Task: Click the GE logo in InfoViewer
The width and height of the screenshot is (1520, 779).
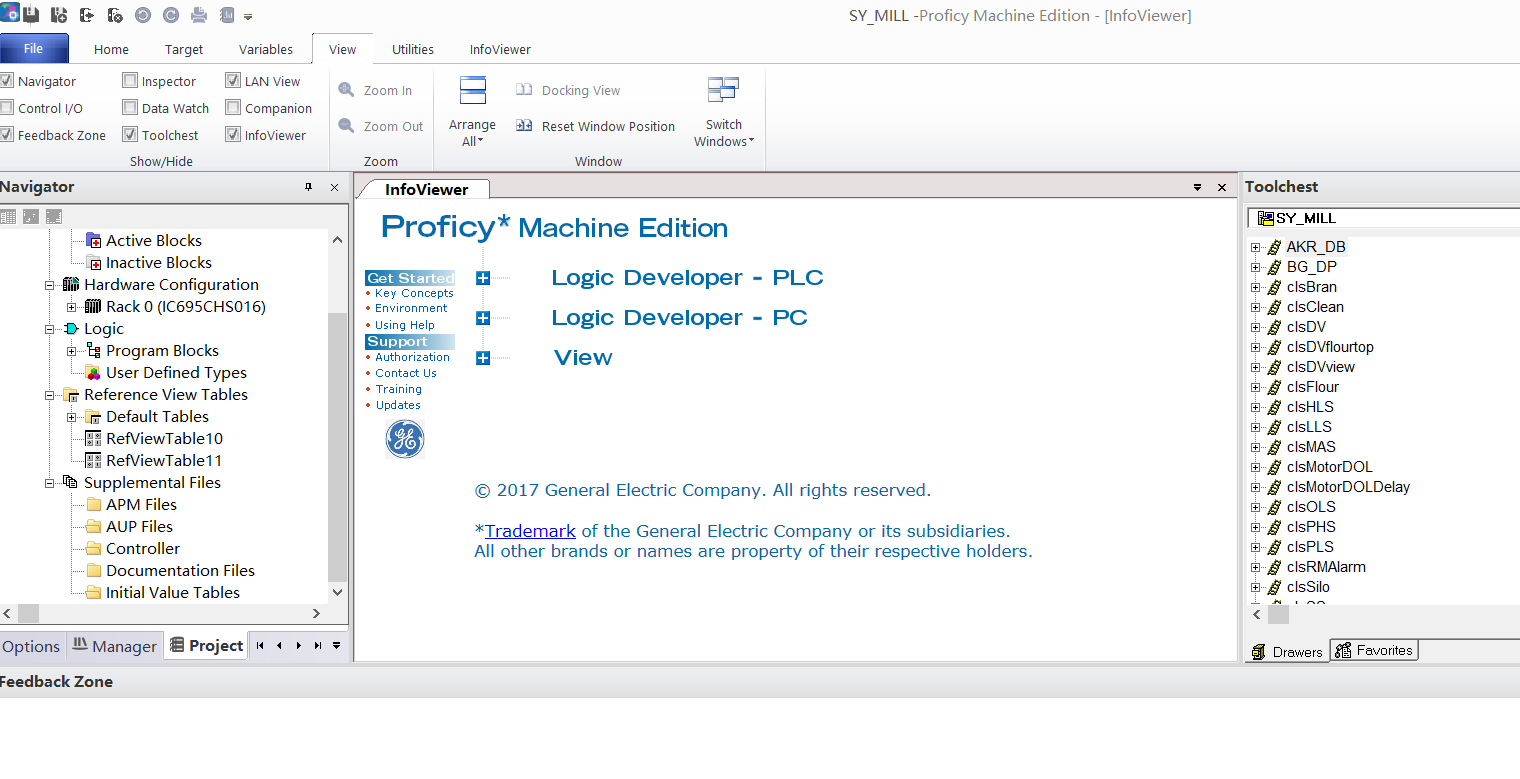Action: point(405,439)
